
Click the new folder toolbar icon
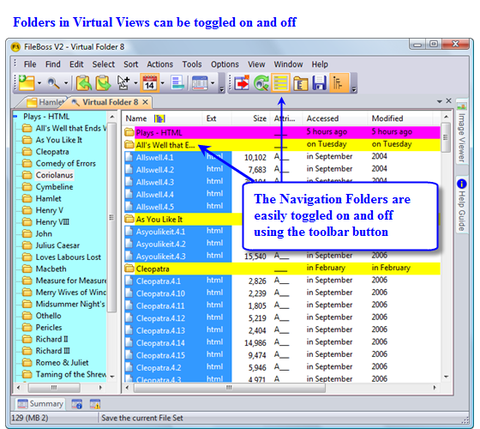point(27,83)
